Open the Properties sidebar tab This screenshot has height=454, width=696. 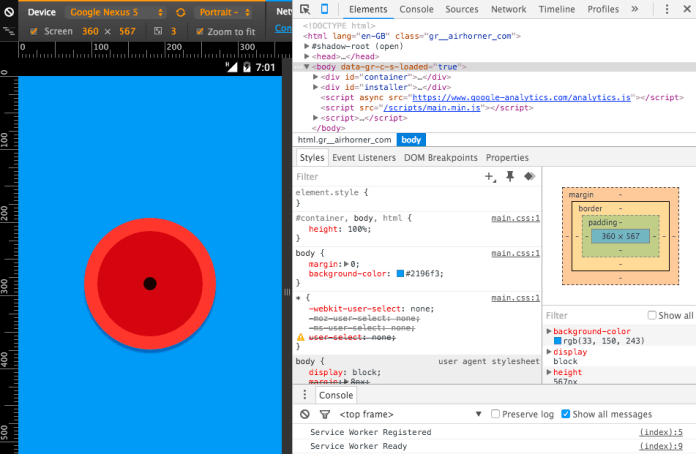click(507, 158)
